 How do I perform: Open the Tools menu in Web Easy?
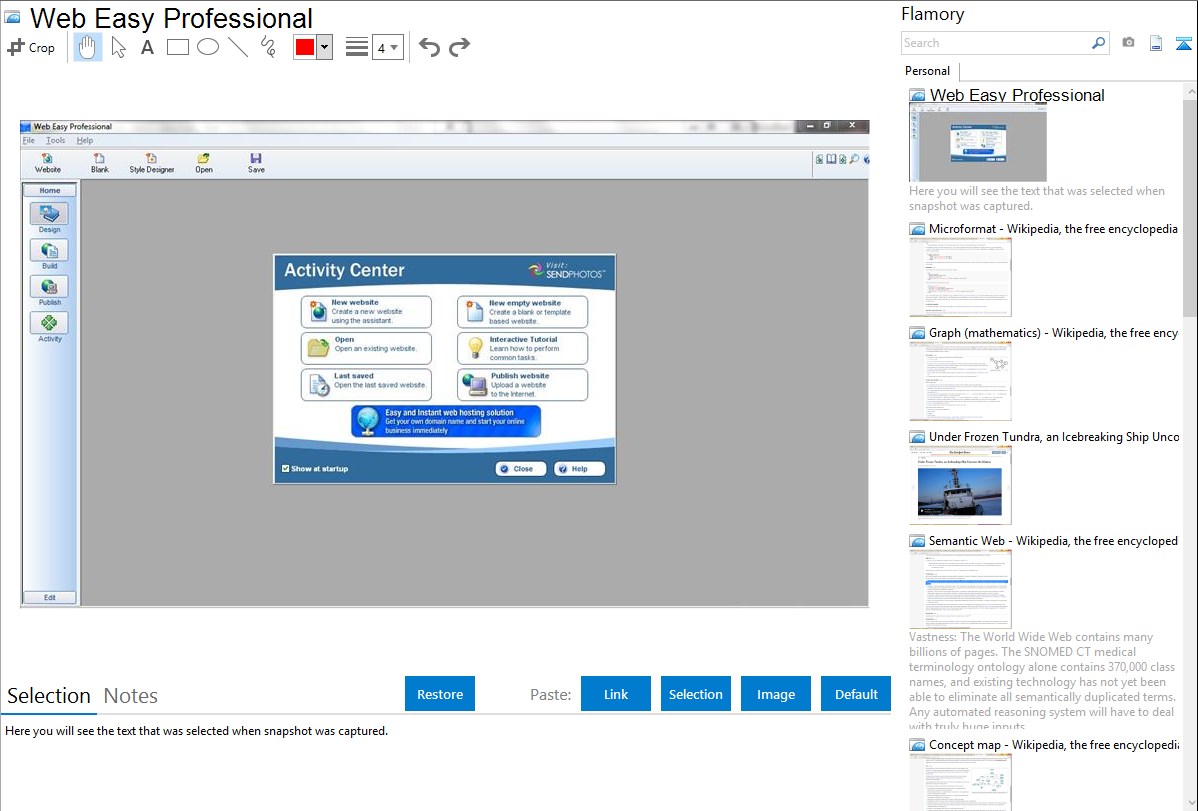point(56,141)
